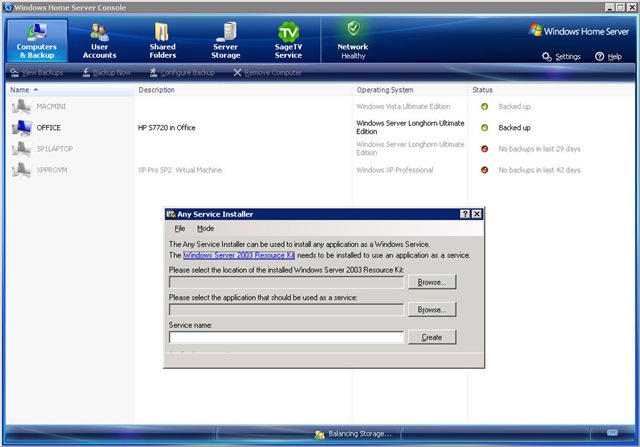Click the green status dot for MACMINI
Viewport: 640px width, 447px height.
tap(484, 107)
